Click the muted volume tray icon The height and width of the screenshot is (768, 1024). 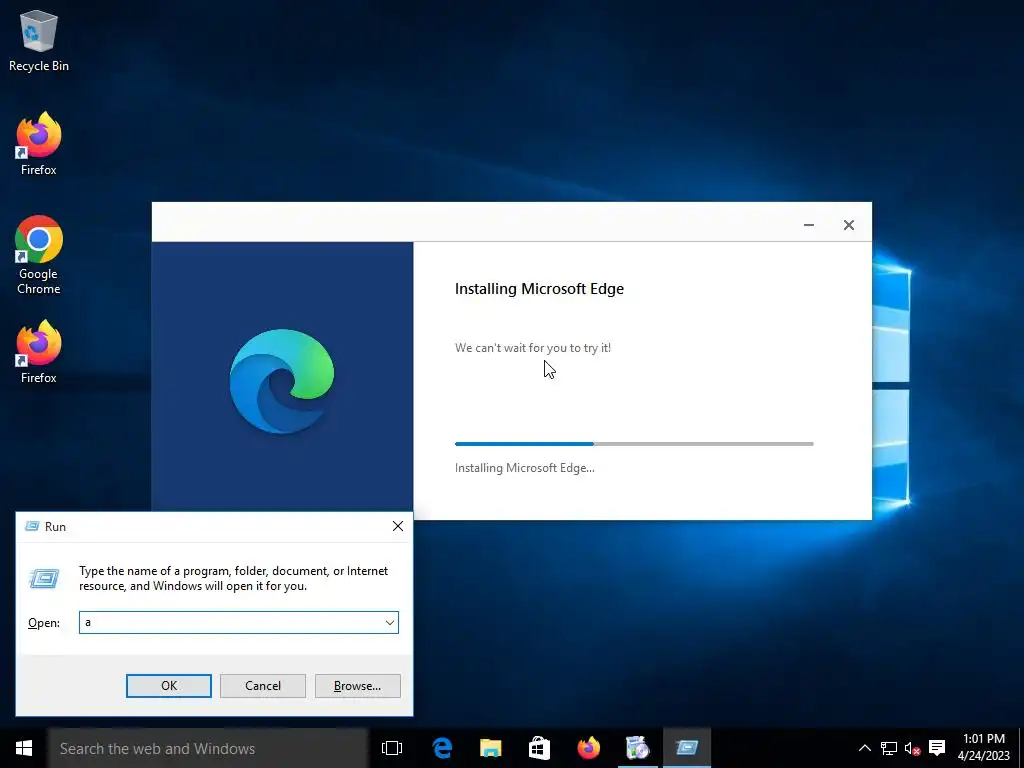[912, 748]
